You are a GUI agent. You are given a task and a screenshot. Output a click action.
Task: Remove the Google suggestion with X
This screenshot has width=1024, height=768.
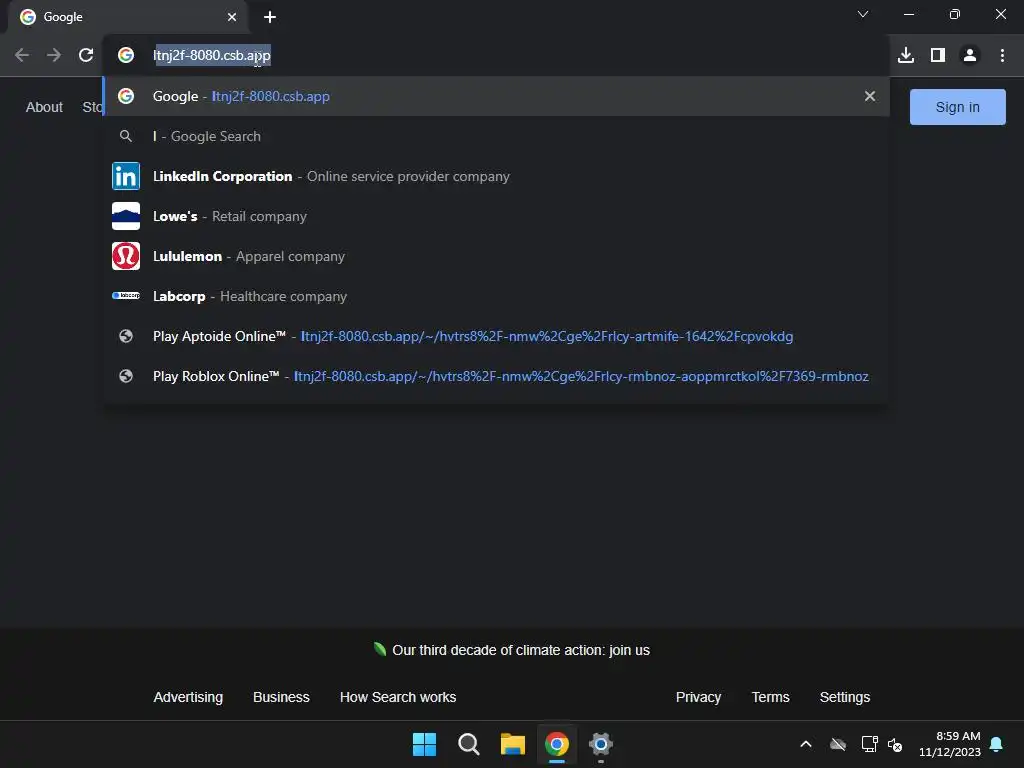[x=870, y=96]
